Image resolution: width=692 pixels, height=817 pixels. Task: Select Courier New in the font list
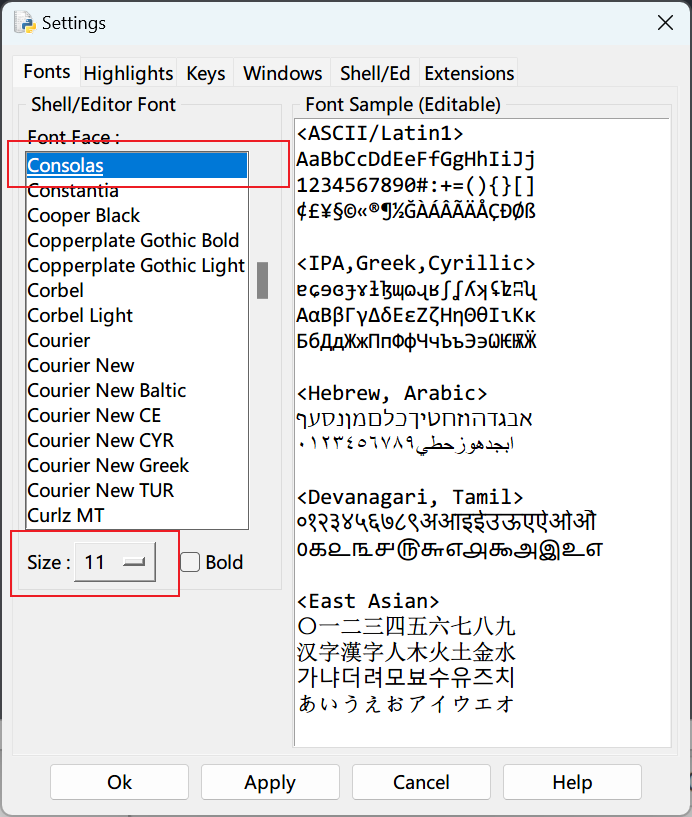coord(81,365)
